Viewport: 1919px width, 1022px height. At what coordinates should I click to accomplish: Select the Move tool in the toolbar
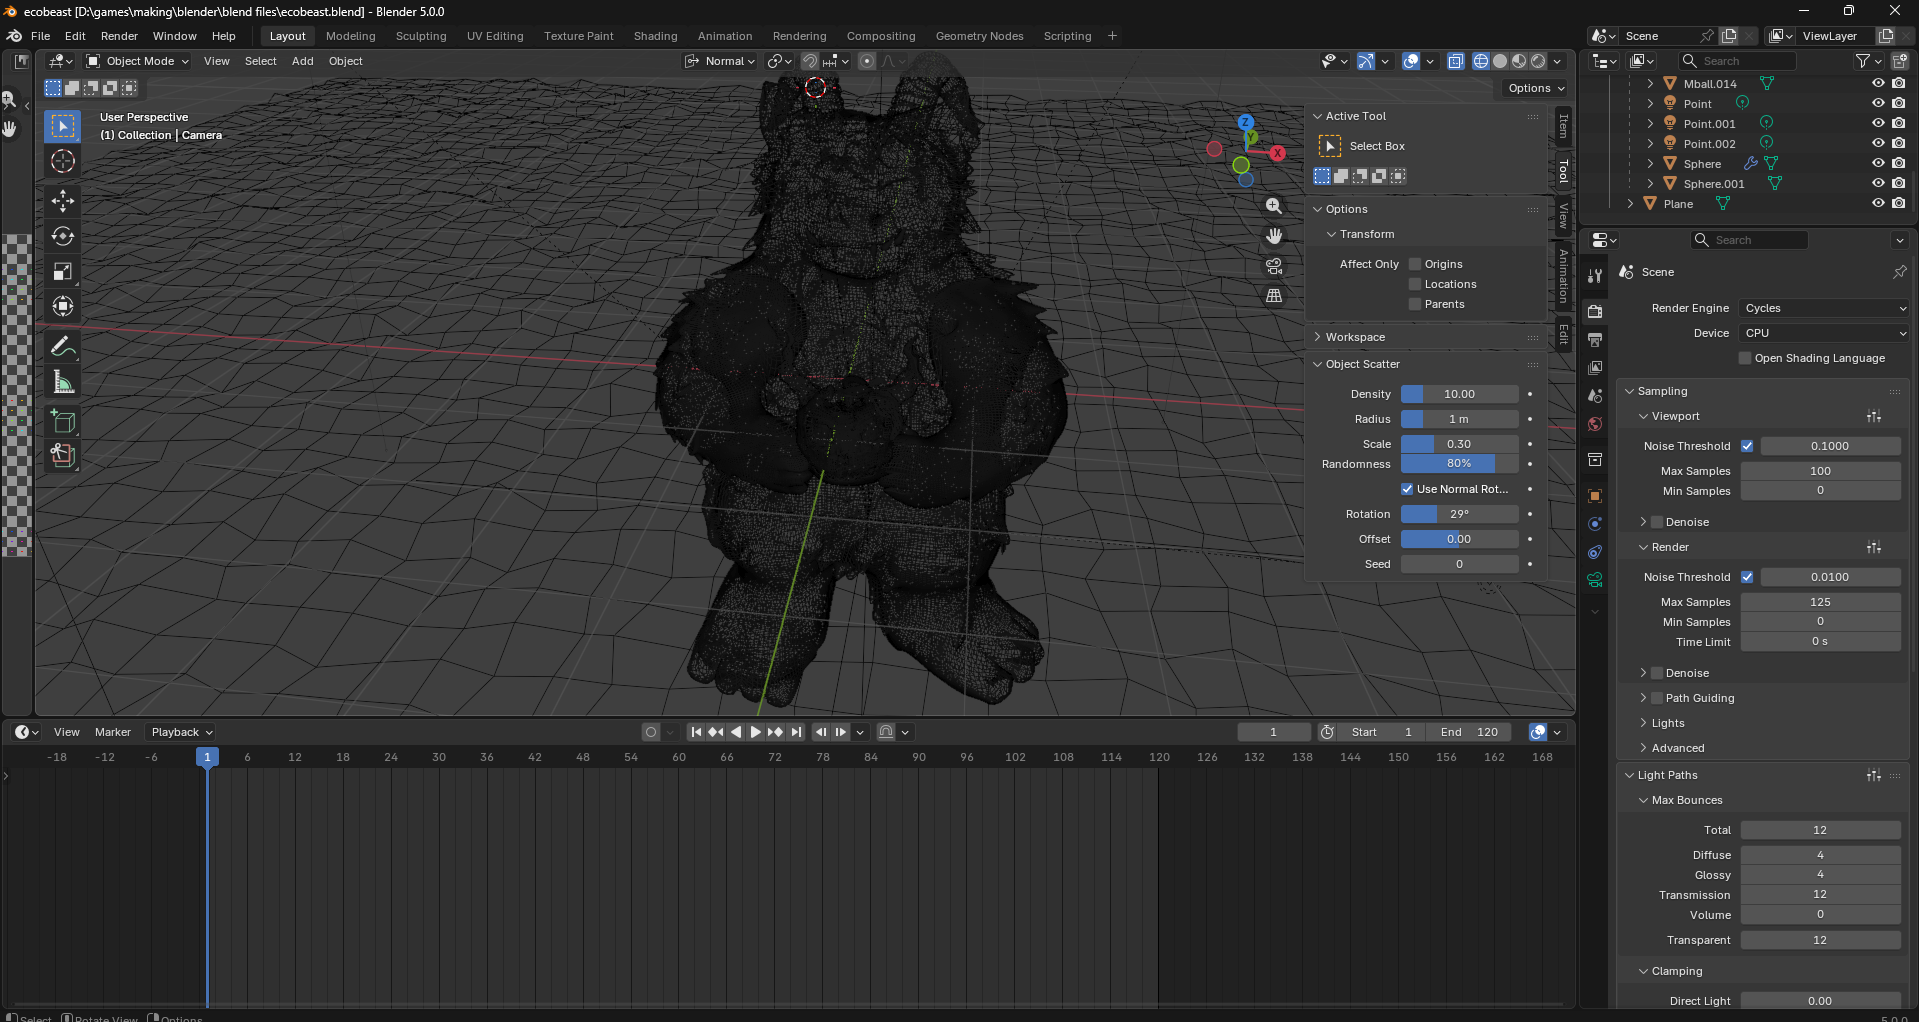click(x=63, y=201)
